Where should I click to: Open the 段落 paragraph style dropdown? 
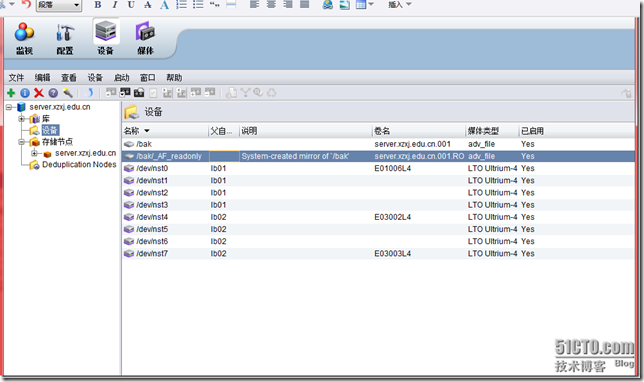[x=59, y=5]
